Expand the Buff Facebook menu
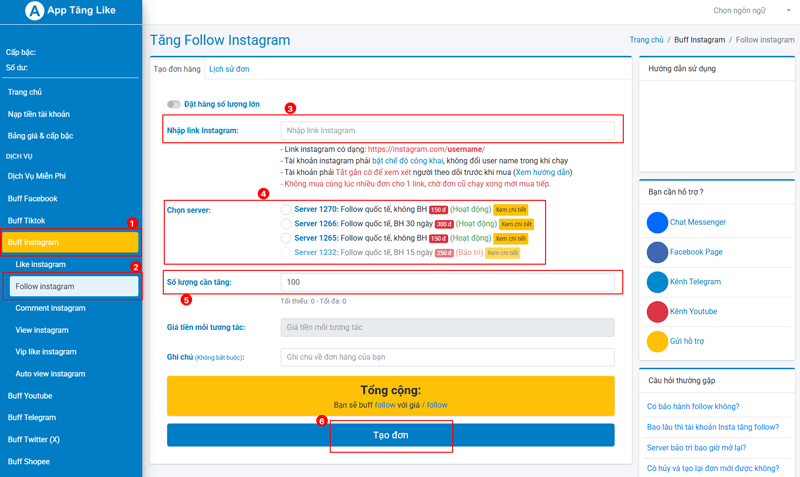 33,198
